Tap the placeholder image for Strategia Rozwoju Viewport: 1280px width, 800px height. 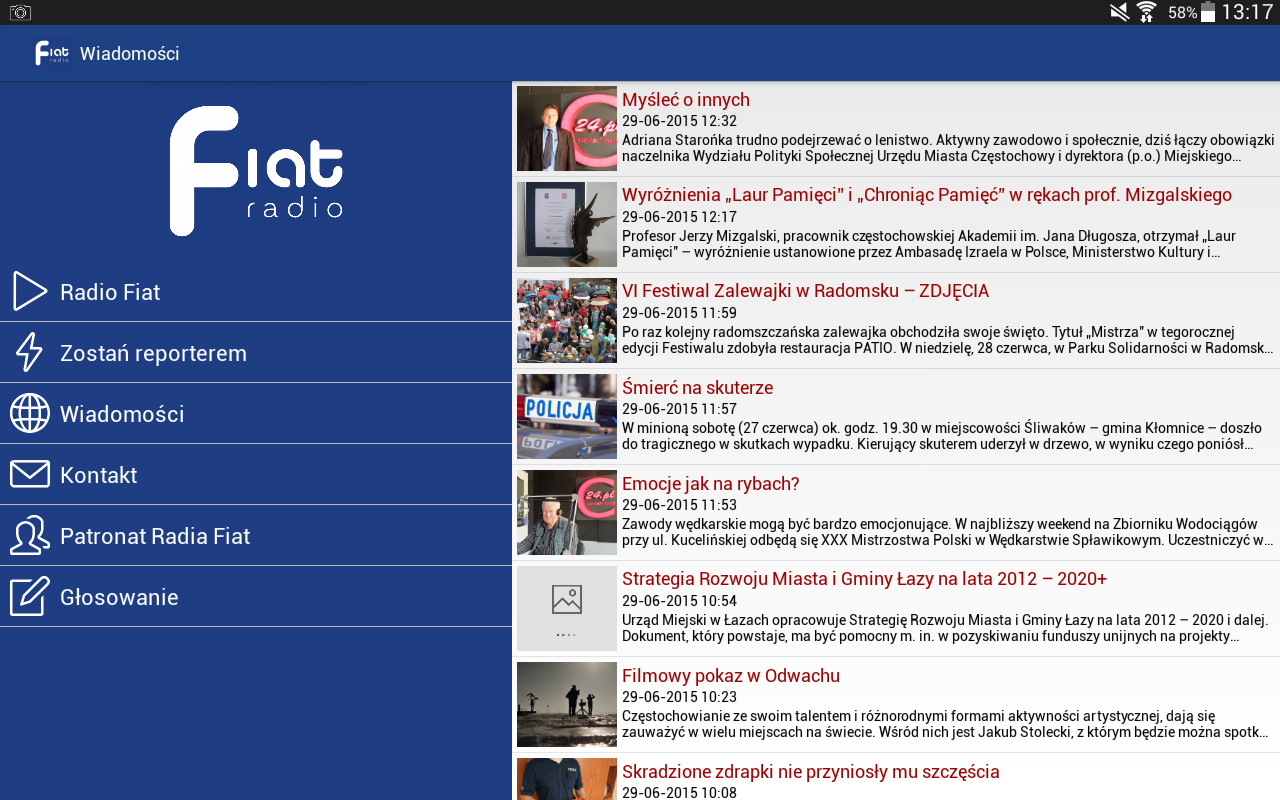[x=567, y=608]
